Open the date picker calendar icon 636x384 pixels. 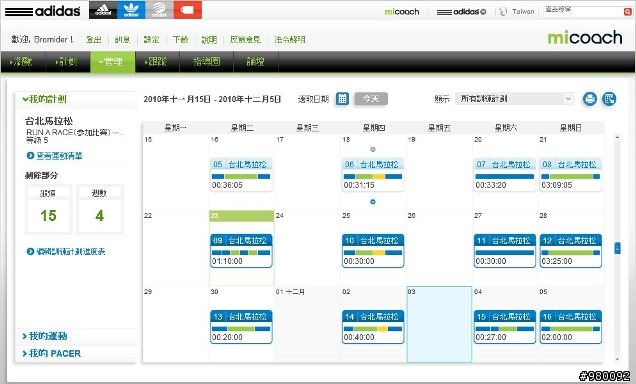pyautogui.click(x=342, y=99)
